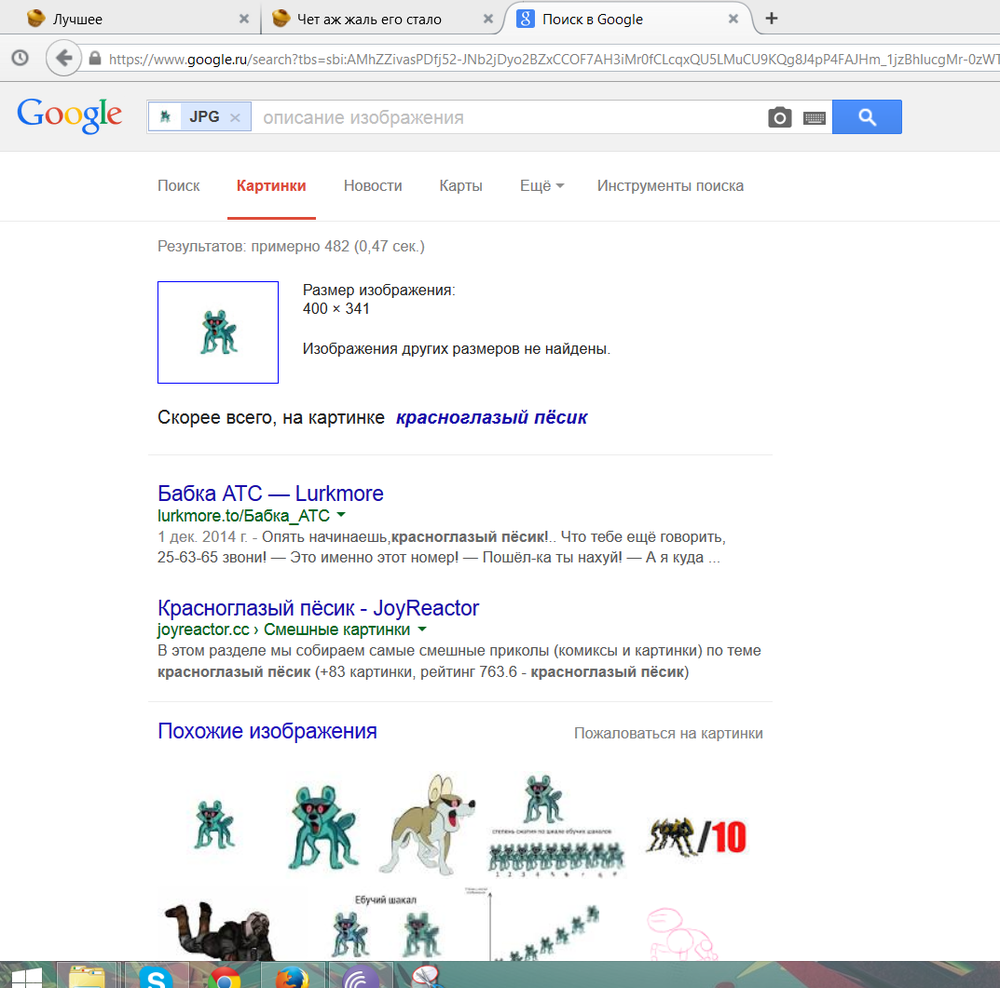The image size is (1000, 988).
Task: Launch Chrome from the taskbar
Action: 223,977
